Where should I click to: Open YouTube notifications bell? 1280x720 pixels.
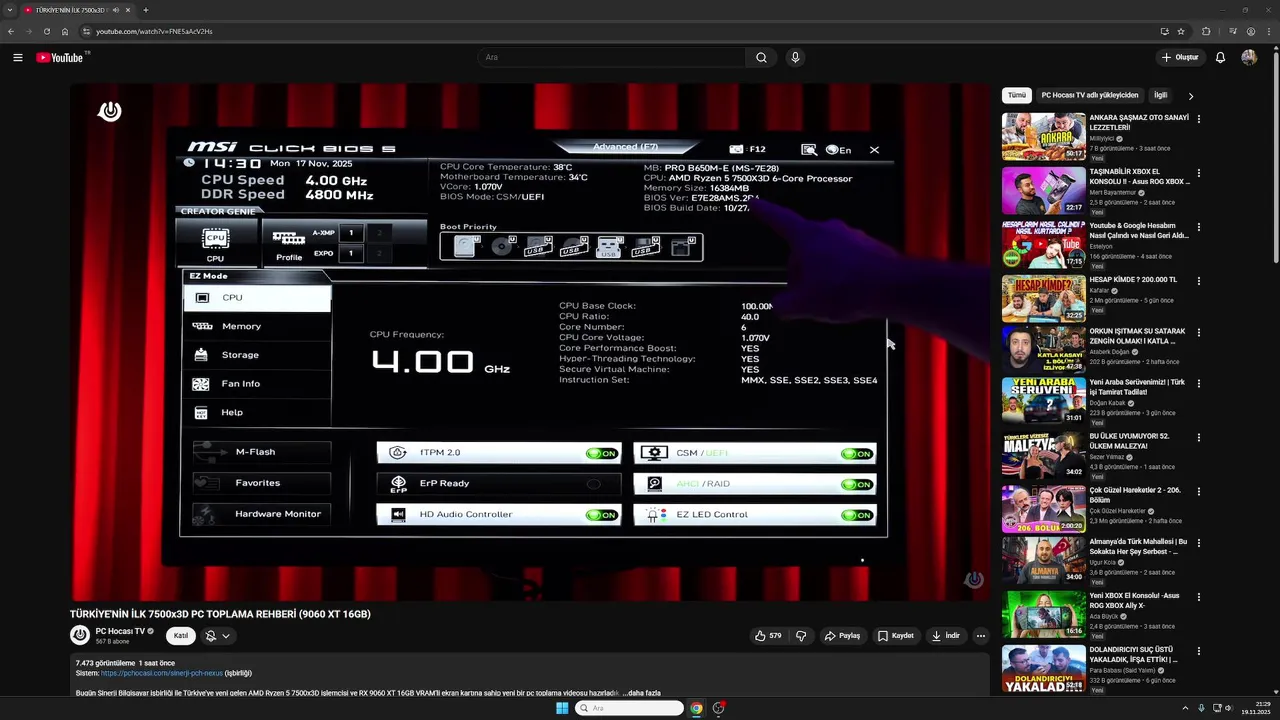tap(1220, 57)
